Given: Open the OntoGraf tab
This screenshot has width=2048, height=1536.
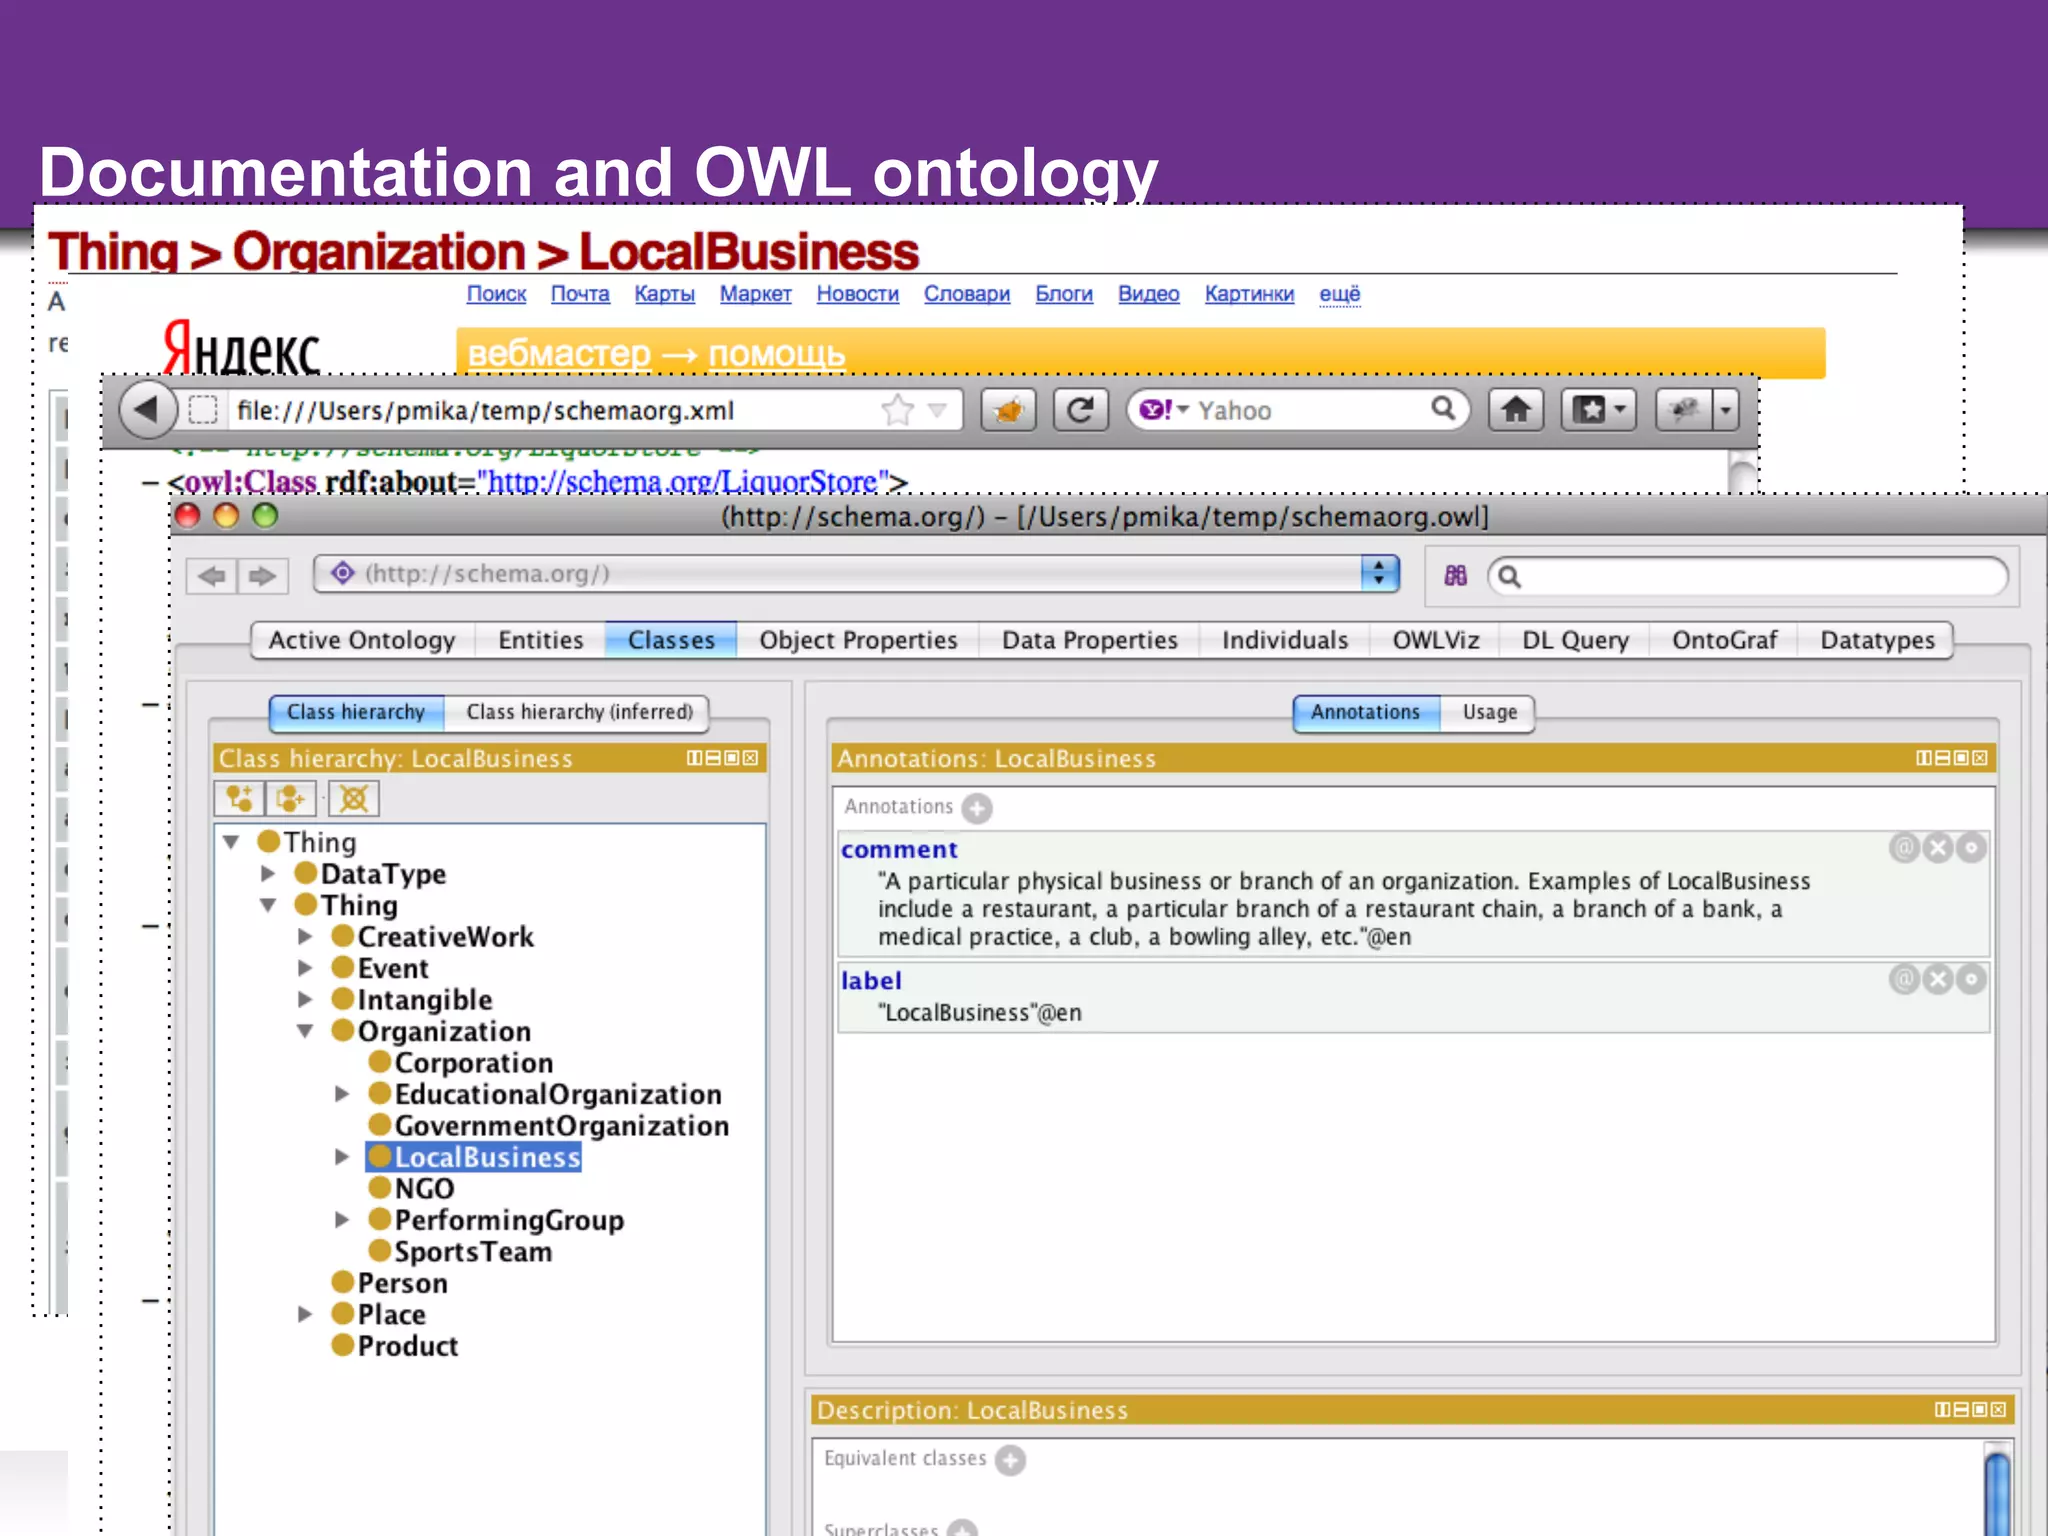Looking at the screenshot, I should [x=1724, y=640].
